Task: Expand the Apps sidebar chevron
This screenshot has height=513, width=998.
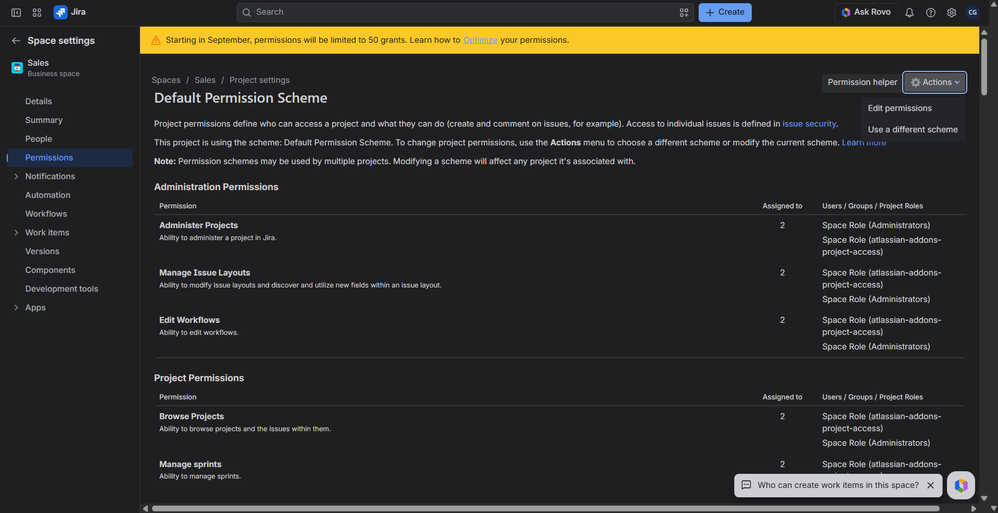Action: [16, 308]
